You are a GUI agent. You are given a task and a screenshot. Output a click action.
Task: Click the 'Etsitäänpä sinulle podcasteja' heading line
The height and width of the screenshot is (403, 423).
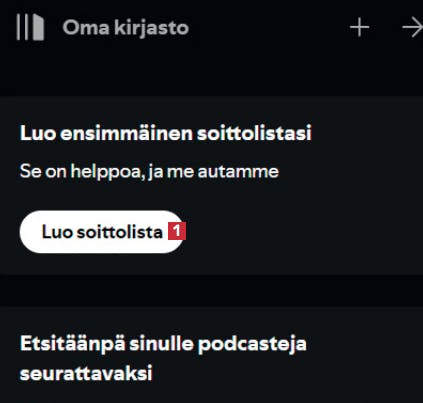[x=163, y=344]
